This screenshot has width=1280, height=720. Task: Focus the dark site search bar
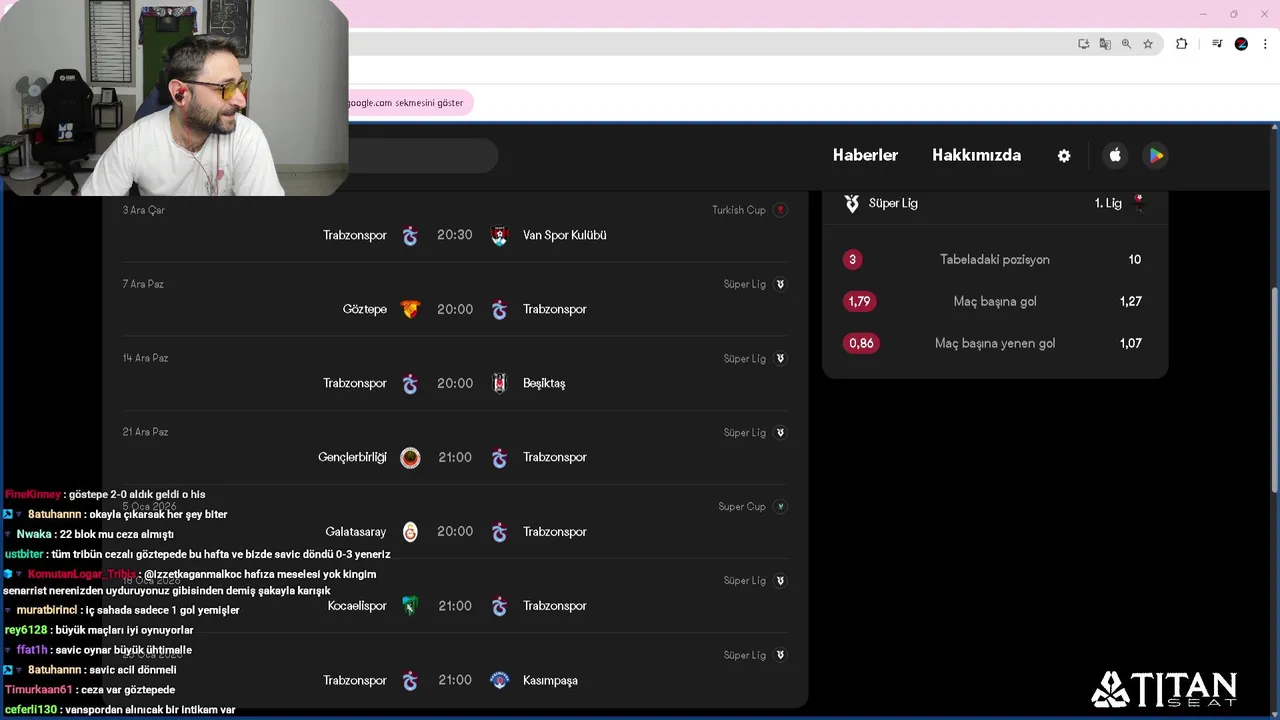423,155
